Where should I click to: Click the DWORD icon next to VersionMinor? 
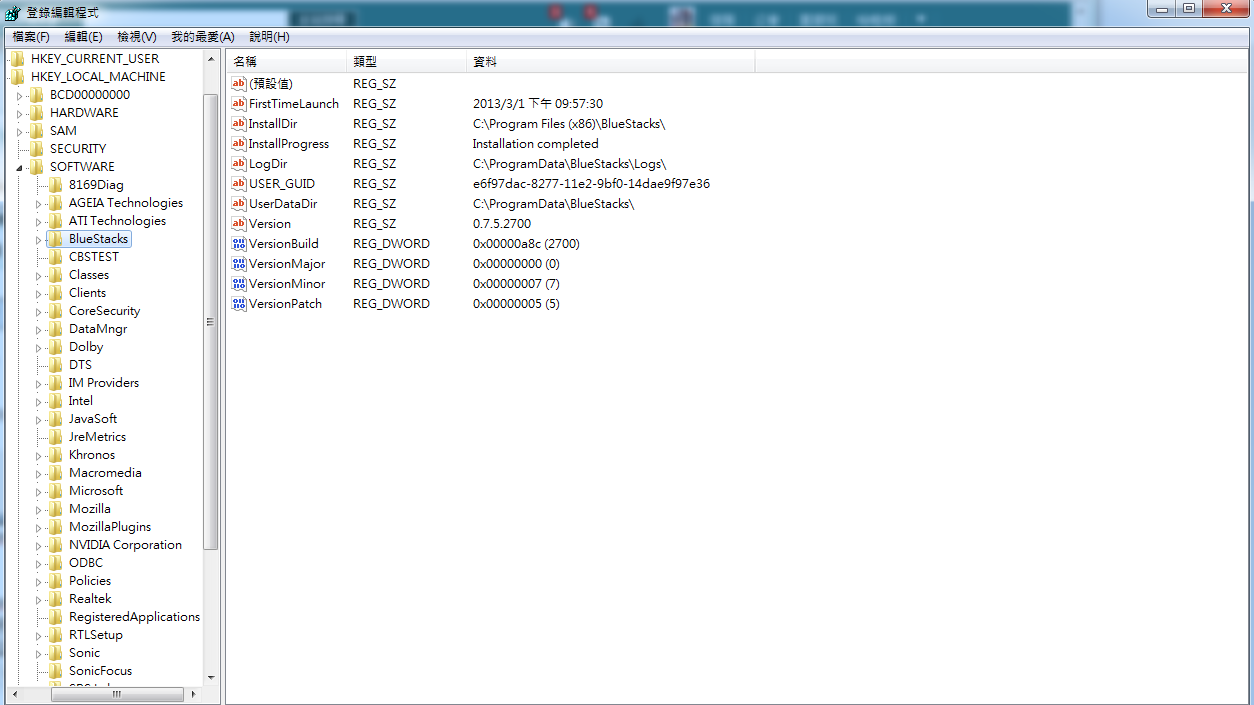(x=239, y=284)
